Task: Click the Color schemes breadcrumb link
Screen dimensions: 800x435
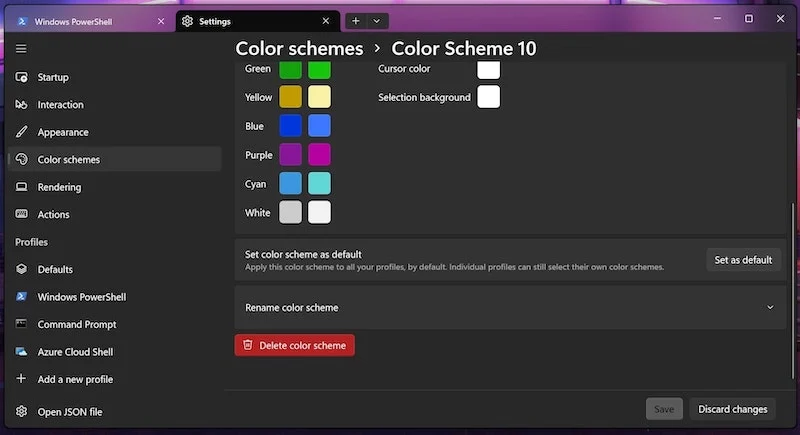Action: tap(299, 48)
